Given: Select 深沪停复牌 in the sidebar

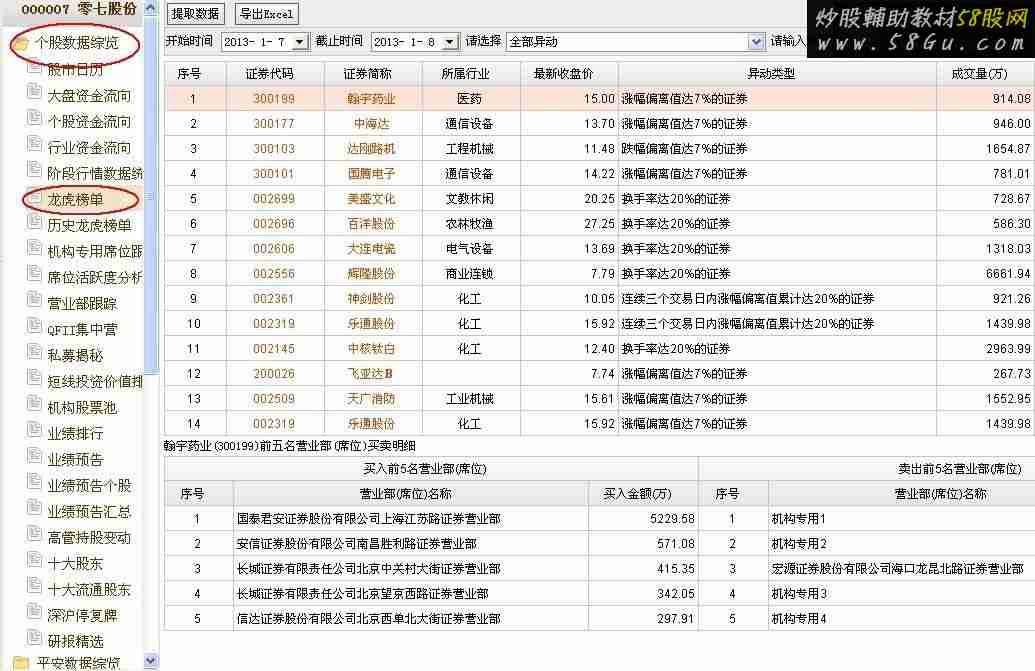Looking at the screenshot, I should click(82, 616).
